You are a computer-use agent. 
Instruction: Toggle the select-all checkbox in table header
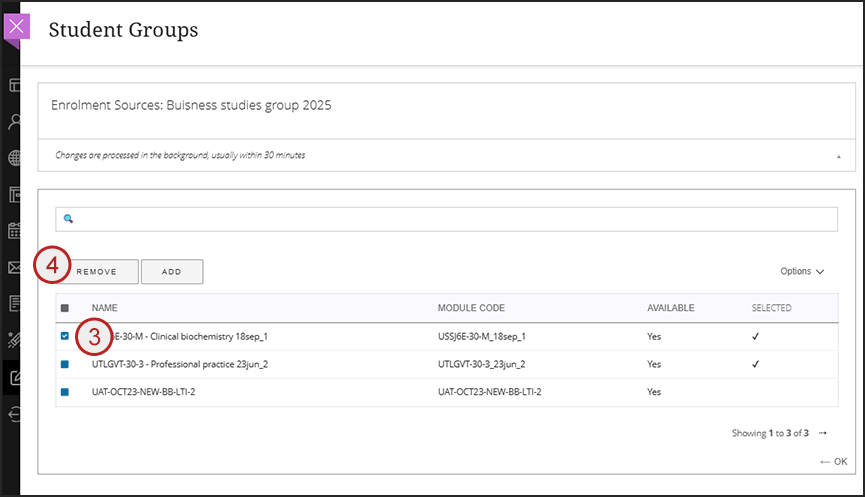point(65,308)
